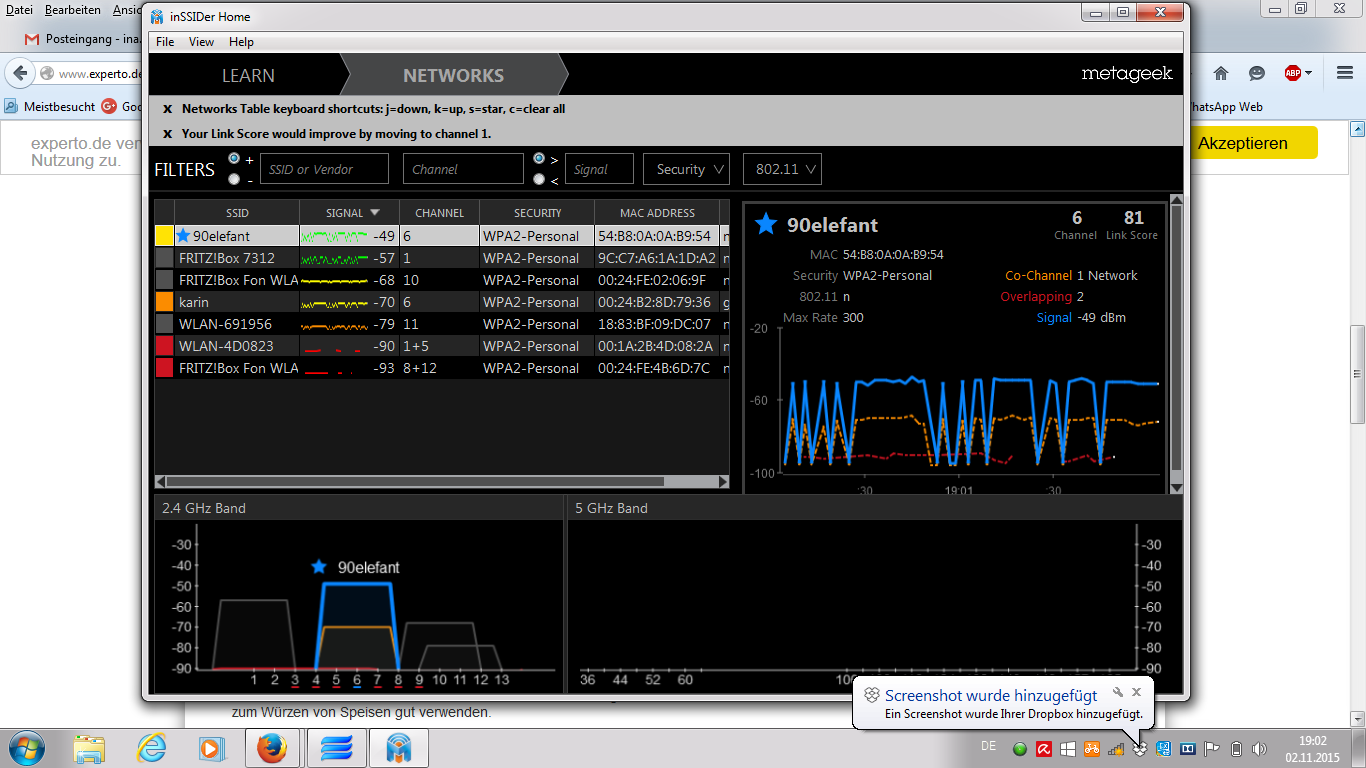The image size is (1366, 768).
Task: Open the Windows Start button
Action: tap(25, 748)
